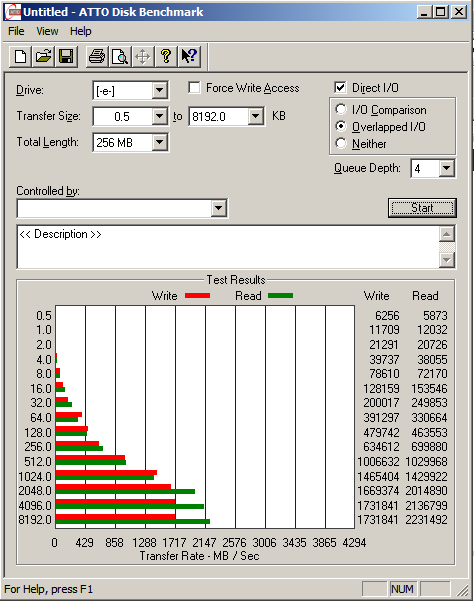474x601 pixels.
Task: Expand the Total Length dropdown
Action: pyautogui.click(x=159, y=143)
